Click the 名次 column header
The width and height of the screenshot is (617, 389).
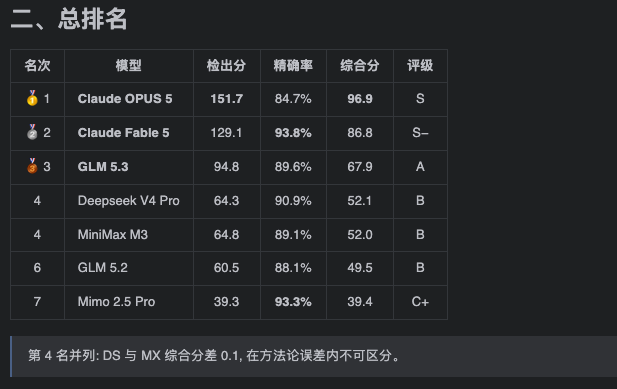(37, 65)
